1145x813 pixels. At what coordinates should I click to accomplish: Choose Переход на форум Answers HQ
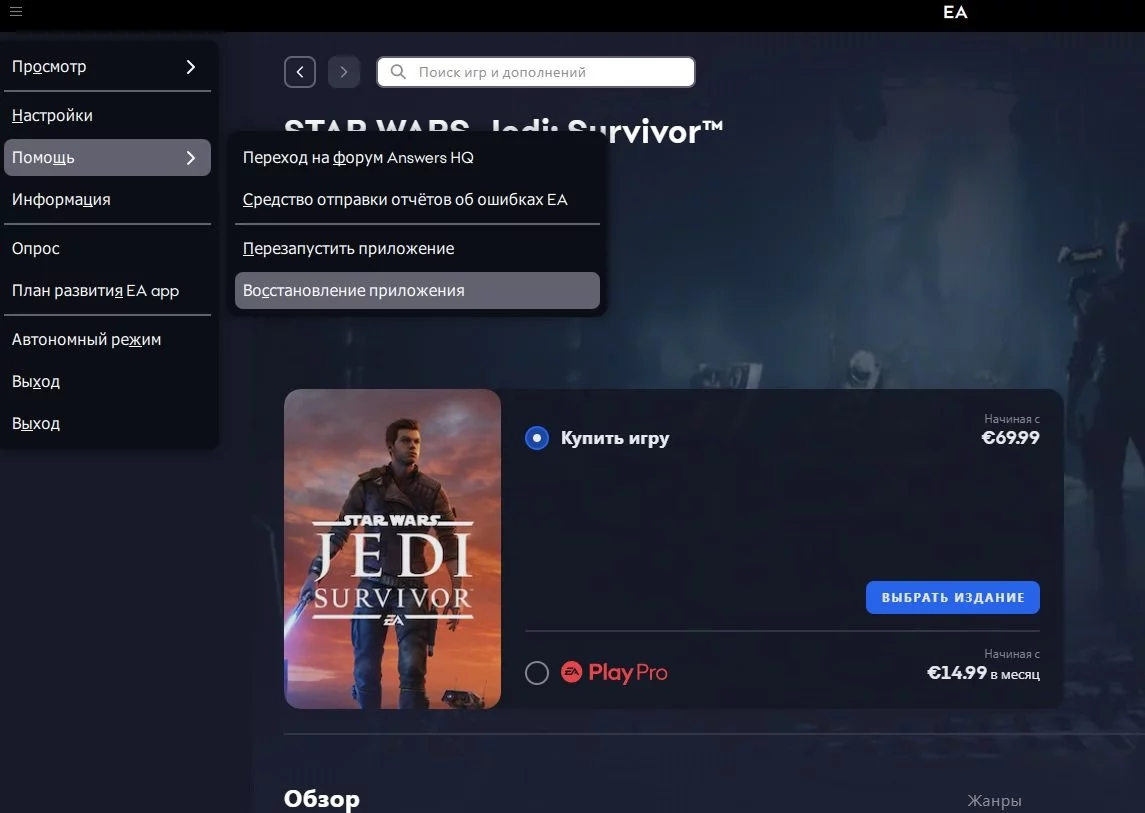[x=417, y=158]
